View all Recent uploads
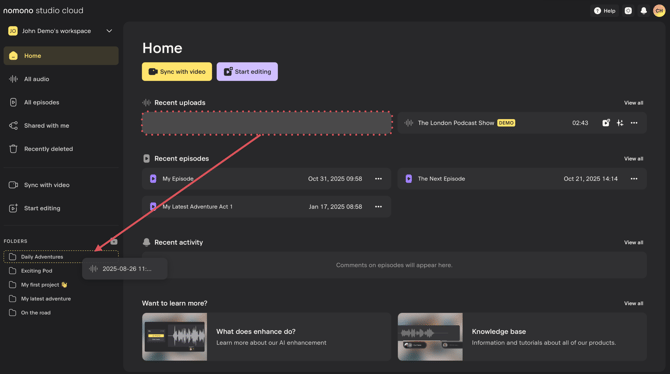 point(633,103)
